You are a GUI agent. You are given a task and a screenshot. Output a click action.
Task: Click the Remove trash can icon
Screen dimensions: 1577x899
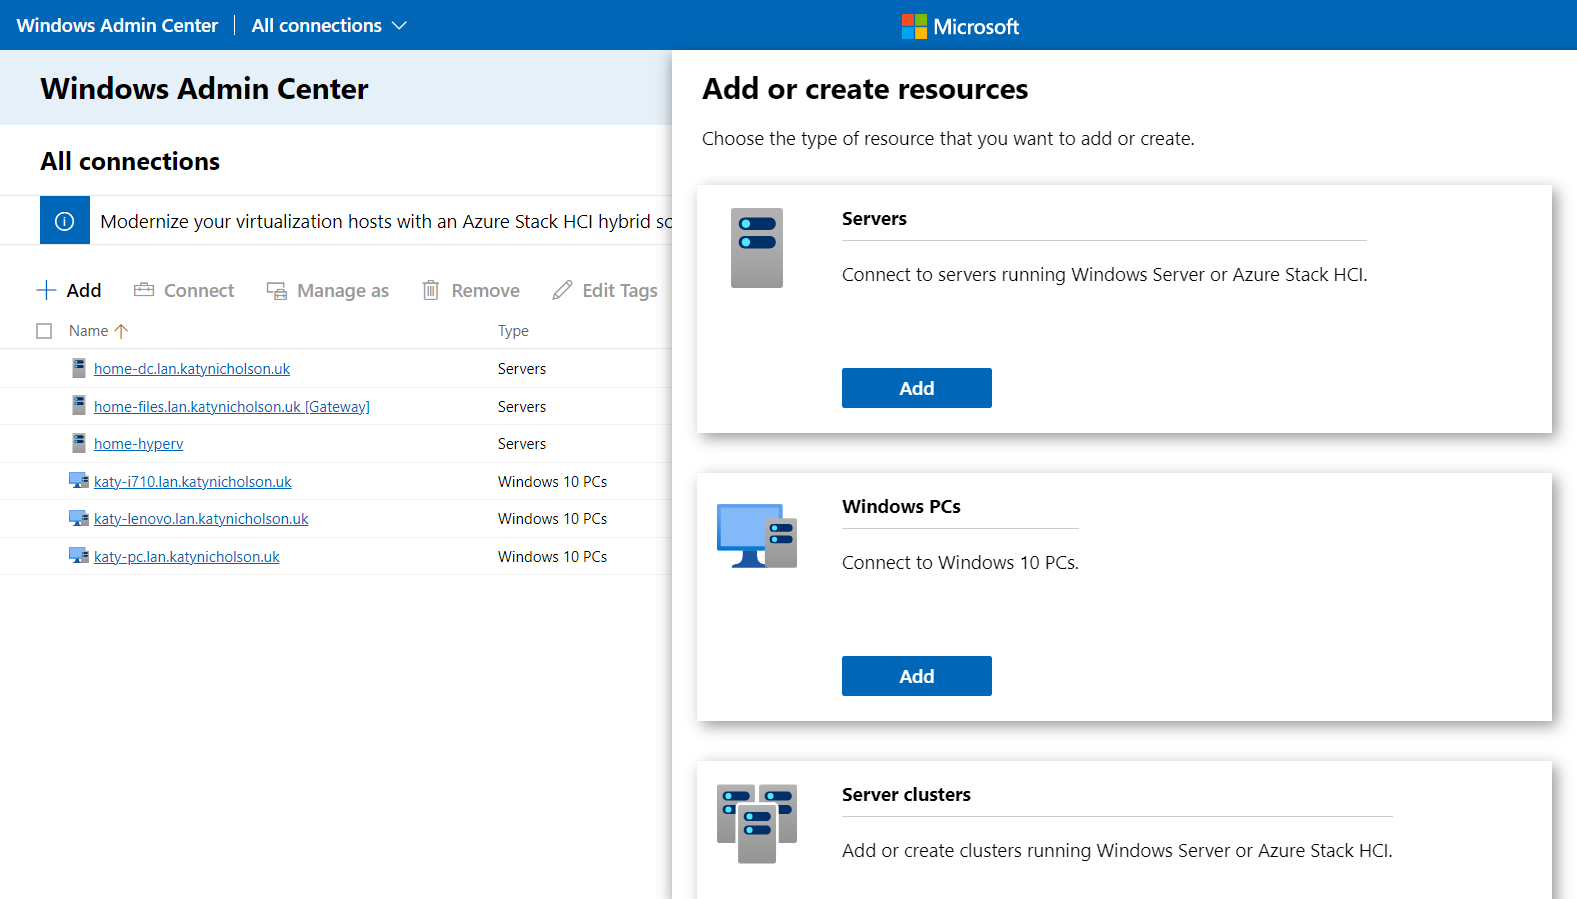coord(431,290)
